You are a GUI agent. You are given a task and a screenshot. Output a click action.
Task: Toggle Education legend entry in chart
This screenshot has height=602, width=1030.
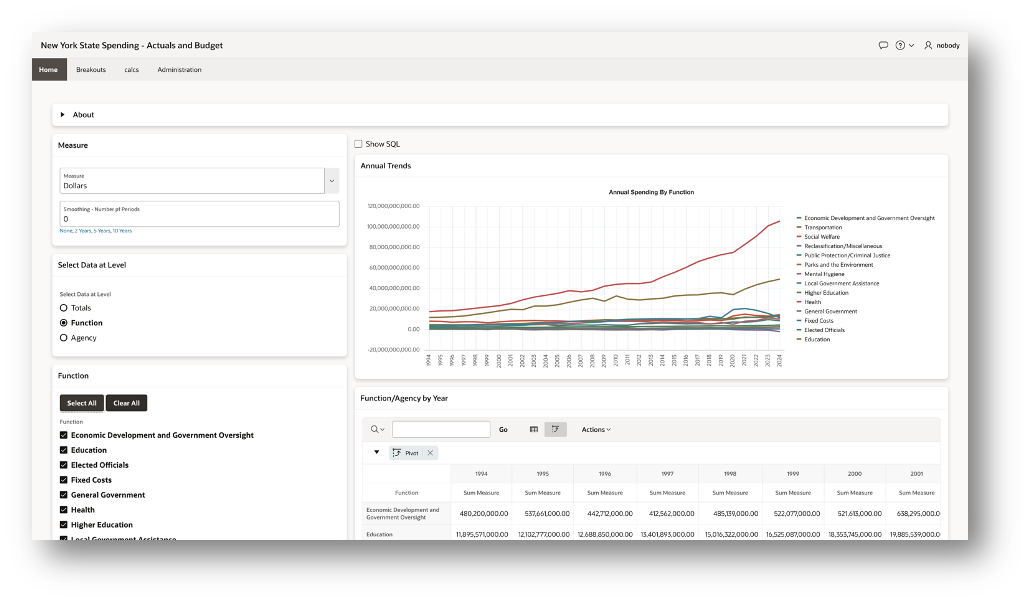click(x=813, y=339)
